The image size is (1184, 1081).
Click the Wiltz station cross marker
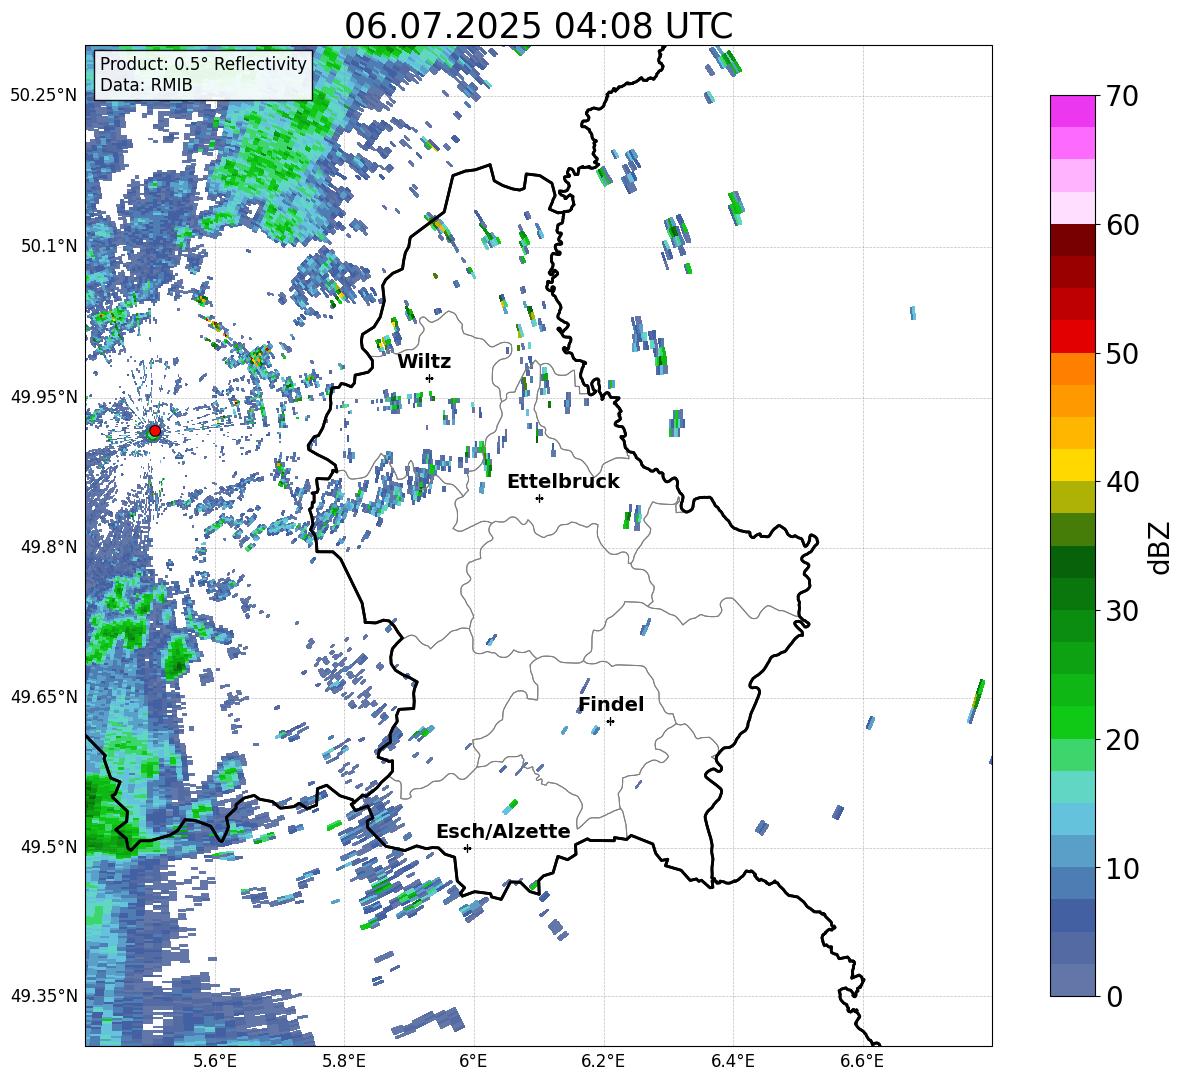tap(430, 378)
